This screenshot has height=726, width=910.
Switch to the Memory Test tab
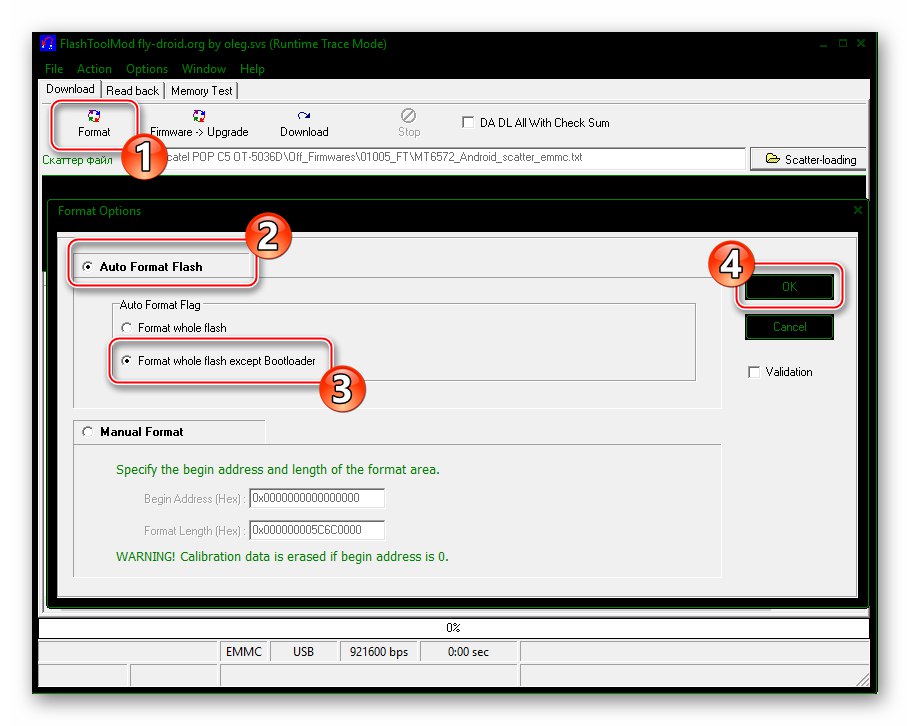[201, 91]
